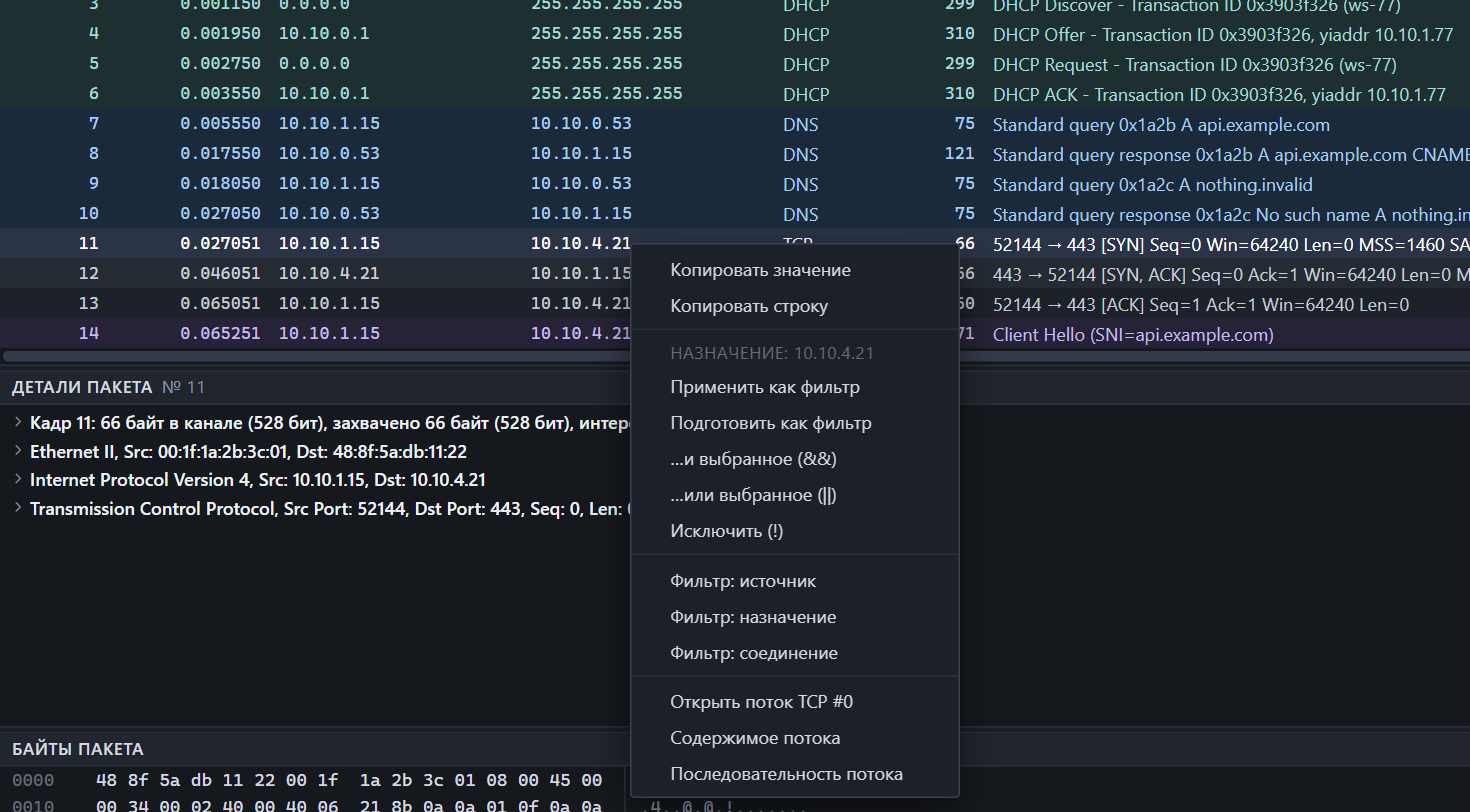This screenshot has width=1470, height=812.
Task: Click source address 10.10.1.15 in packet 11
Action: pos(329,244)
